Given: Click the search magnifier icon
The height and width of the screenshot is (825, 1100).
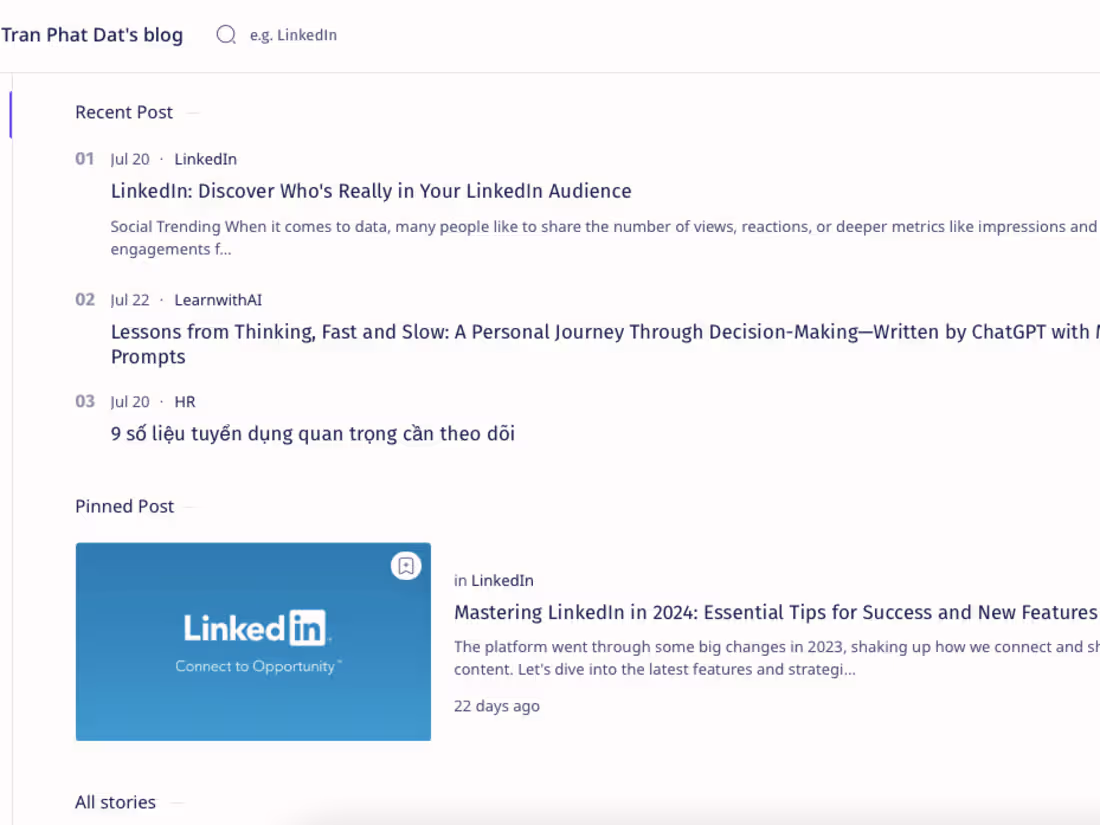Looking at the screenshot, I should click(226, 34).
